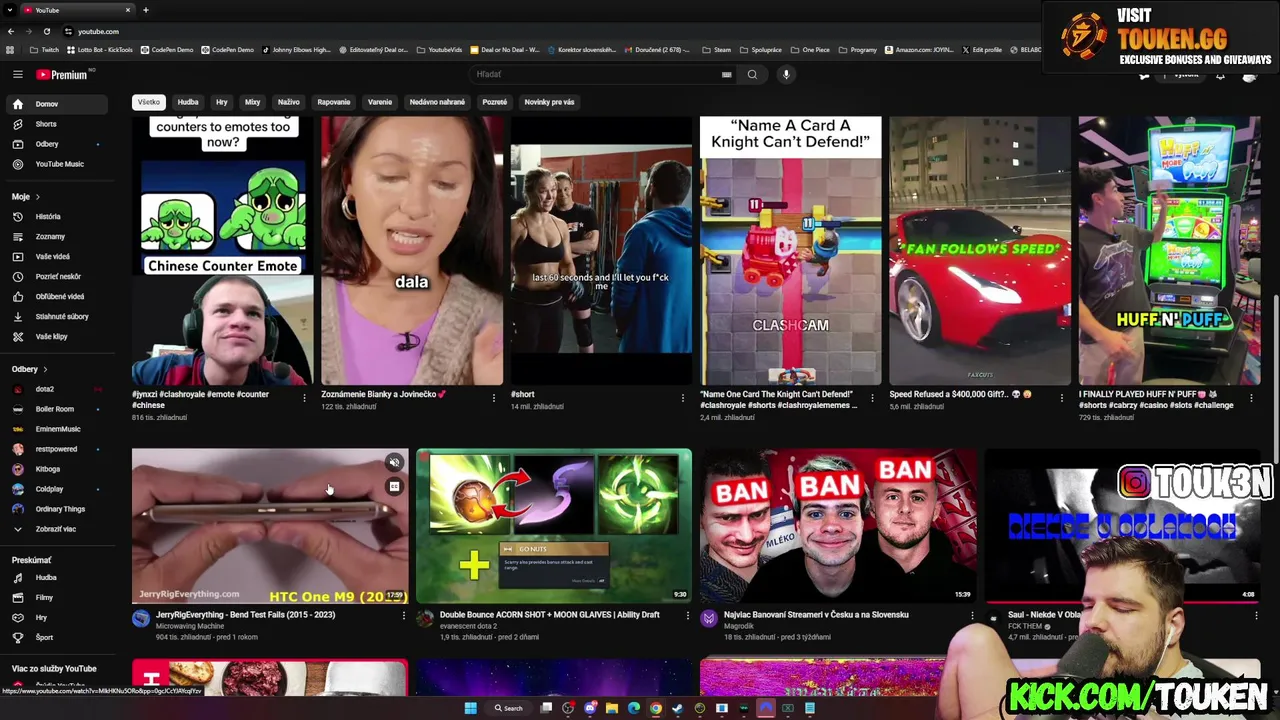Play the Najviac Banovaní Streameri video thumbnail
This screenshot has width=1280, height=720.
coord(838,526)
